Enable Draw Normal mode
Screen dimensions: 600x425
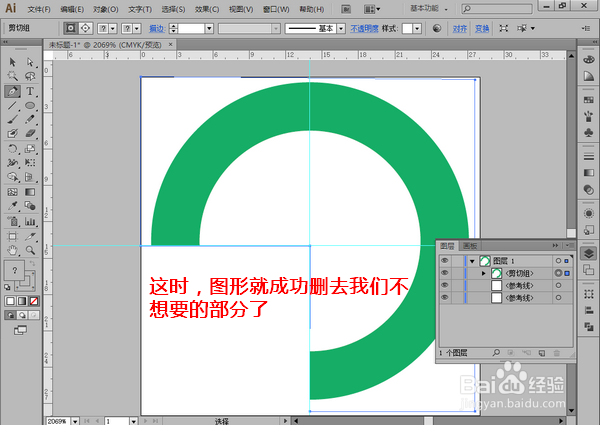(x=11, y=315)
